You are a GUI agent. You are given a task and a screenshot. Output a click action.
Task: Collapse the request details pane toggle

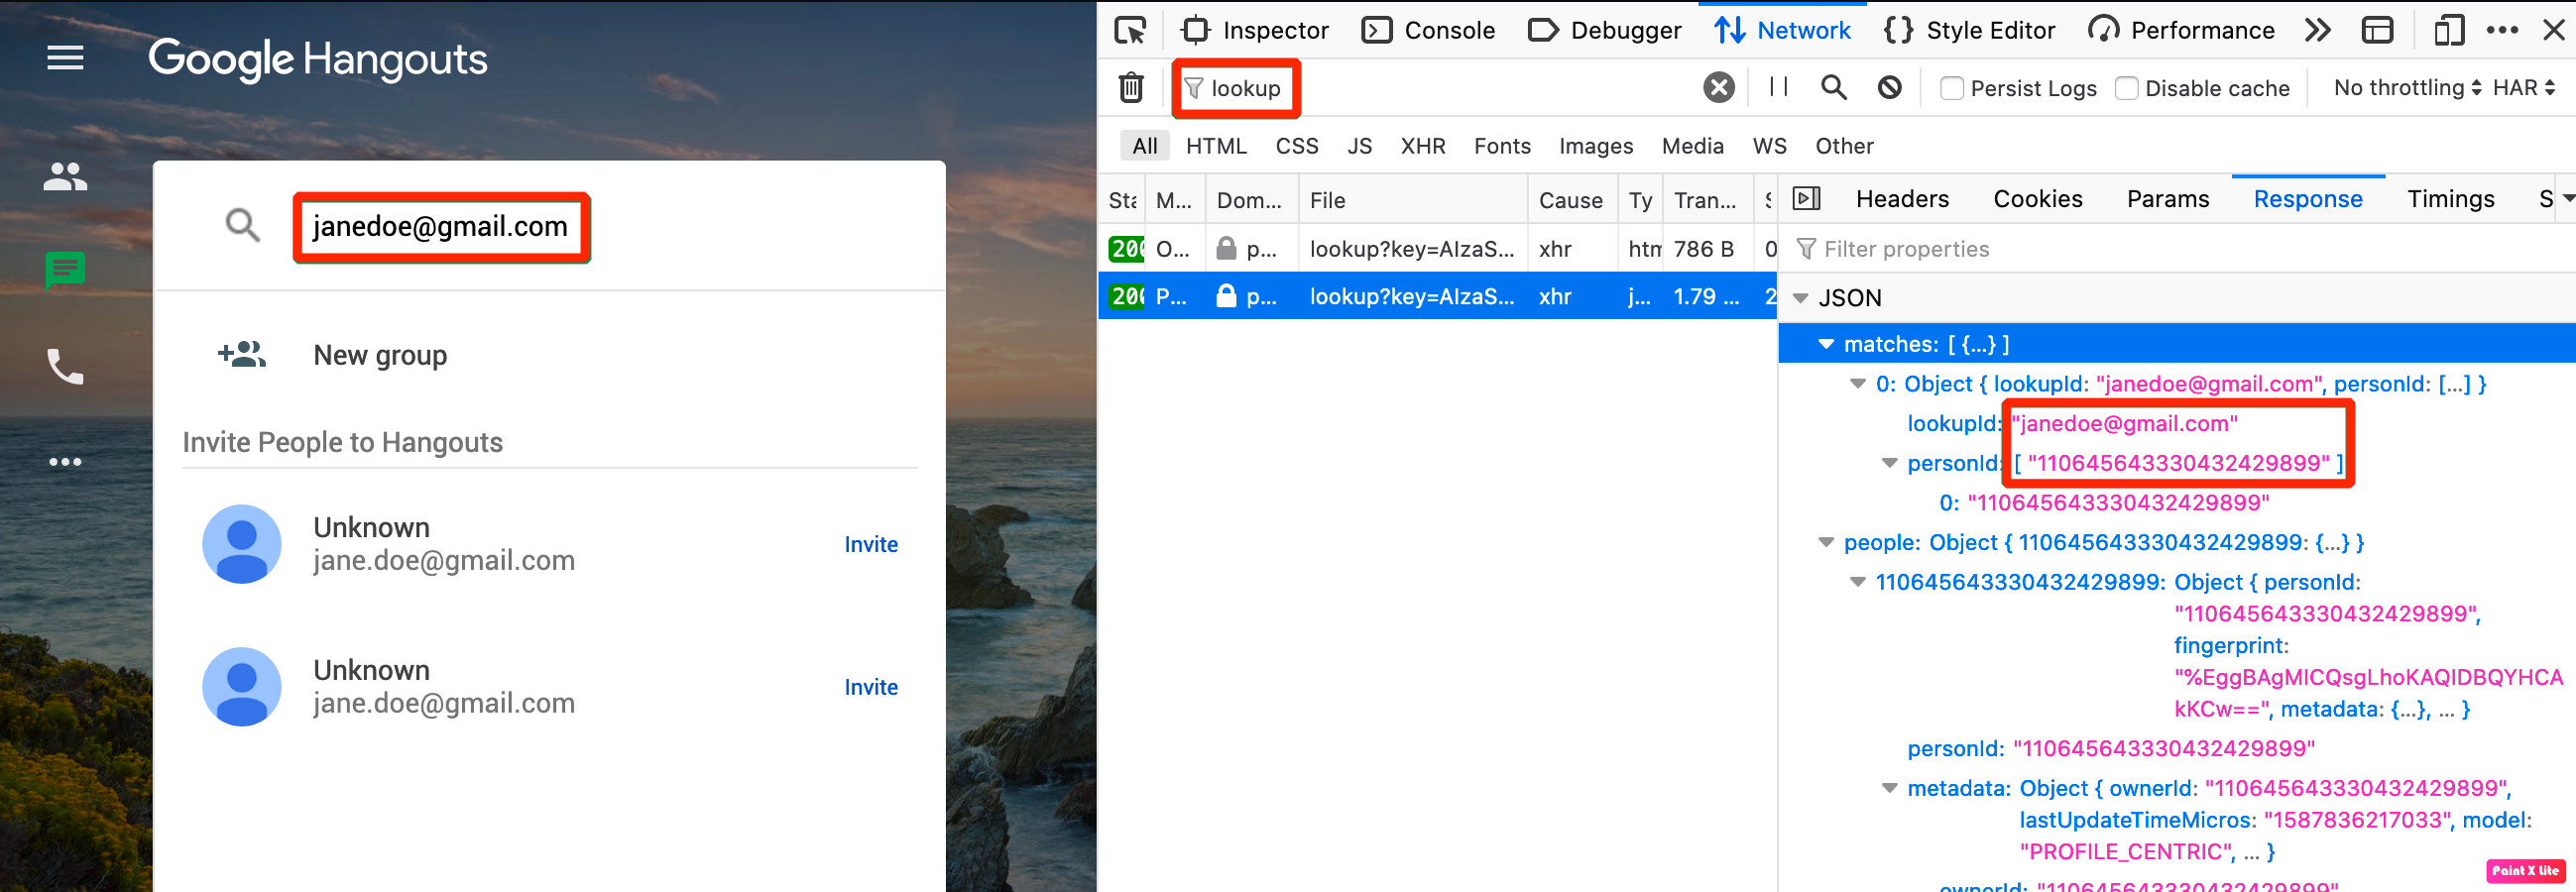pos(1807,199)
